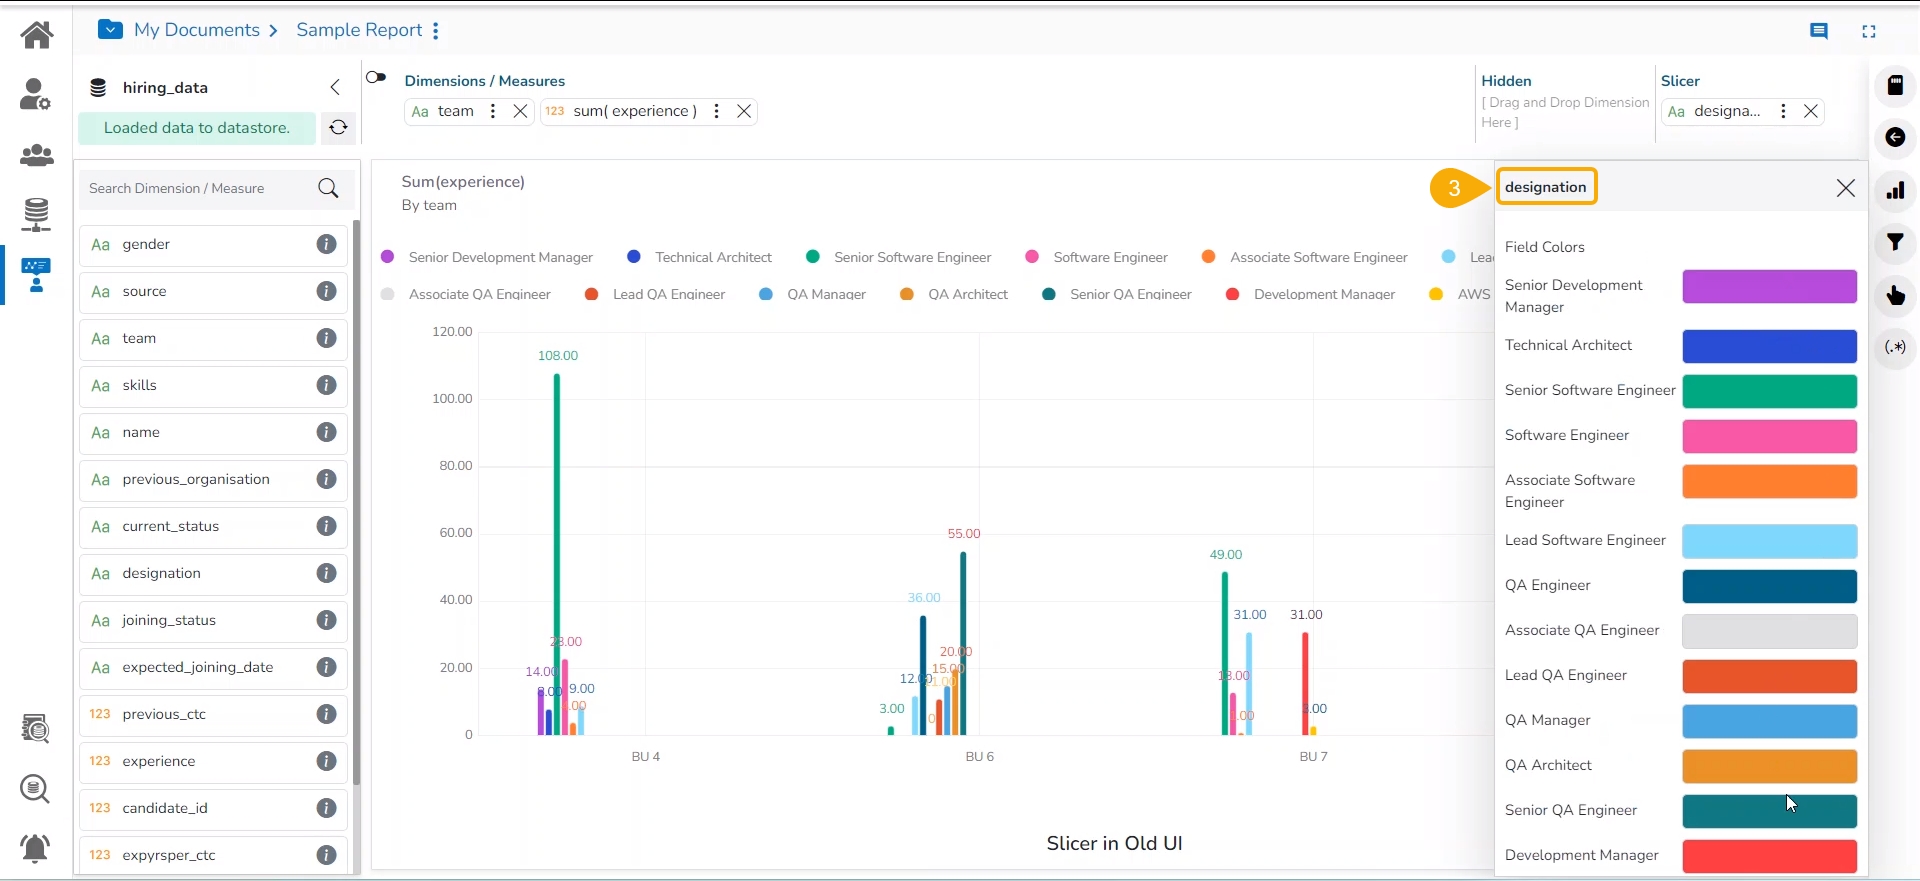Click the refresh datastore icon
The image size is (1920, 881).
pos(338,128)
